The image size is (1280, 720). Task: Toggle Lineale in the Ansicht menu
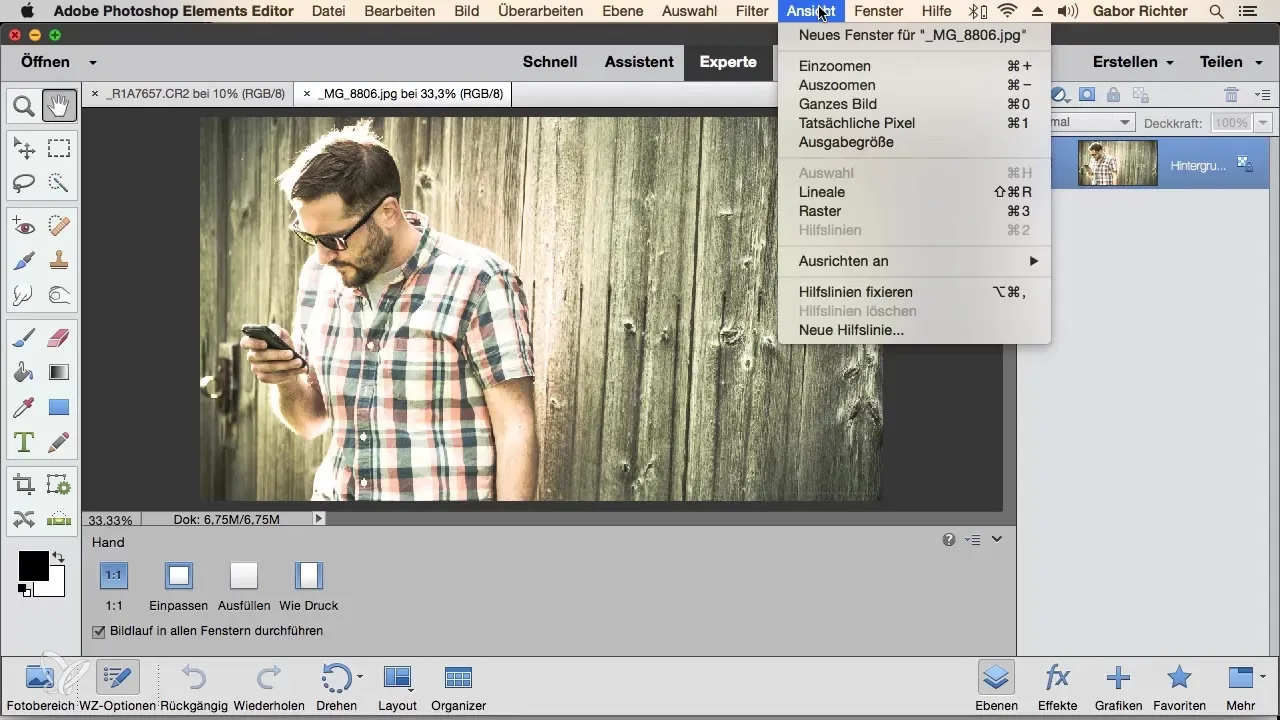[822, 192]
